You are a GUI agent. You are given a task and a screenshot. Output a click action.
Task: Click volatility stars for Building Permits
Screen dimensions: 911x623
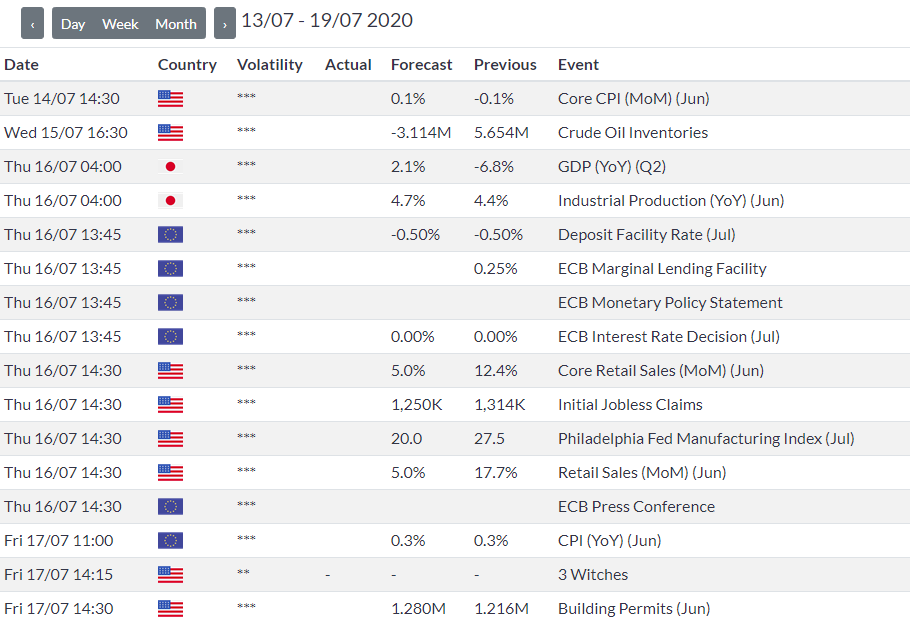tap(246, 609)
